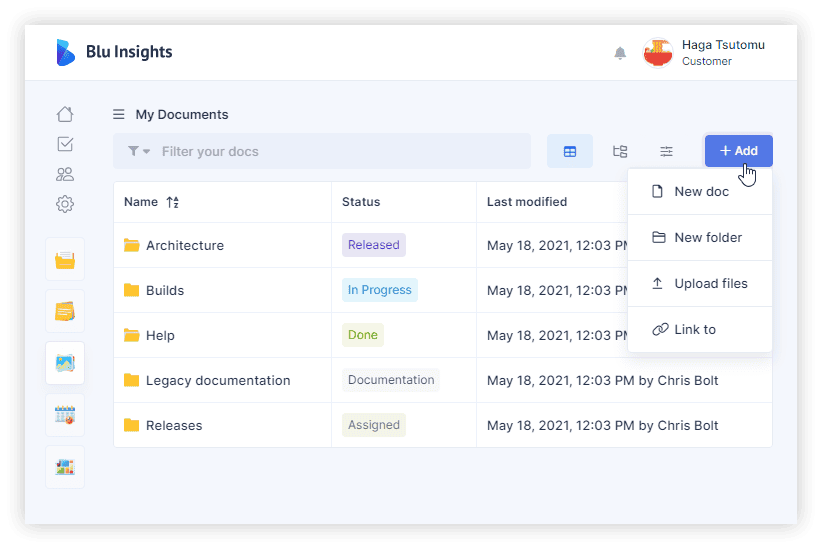This screenshot has height=549, width=822.
Task: Click the Assigned status badge
Action: click(374, 425)
